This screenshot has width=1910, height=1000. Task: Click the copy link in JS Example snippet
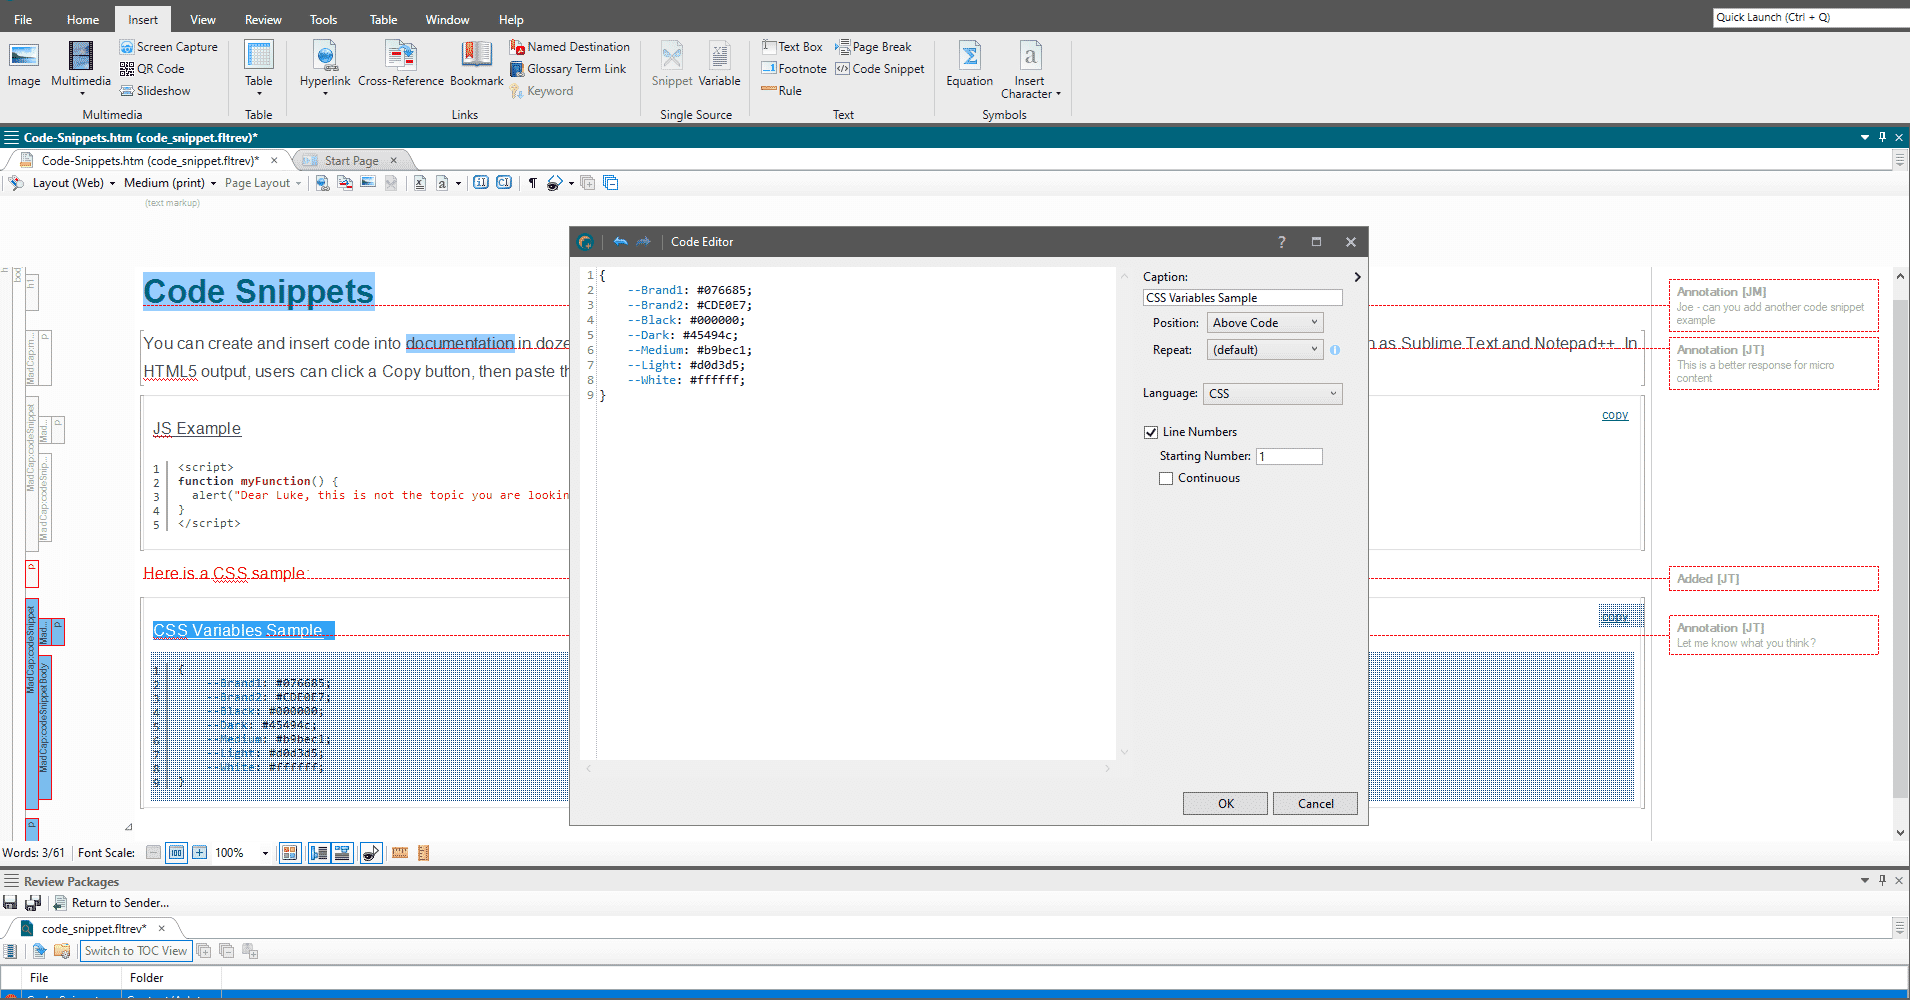[x=1615, y=415]
